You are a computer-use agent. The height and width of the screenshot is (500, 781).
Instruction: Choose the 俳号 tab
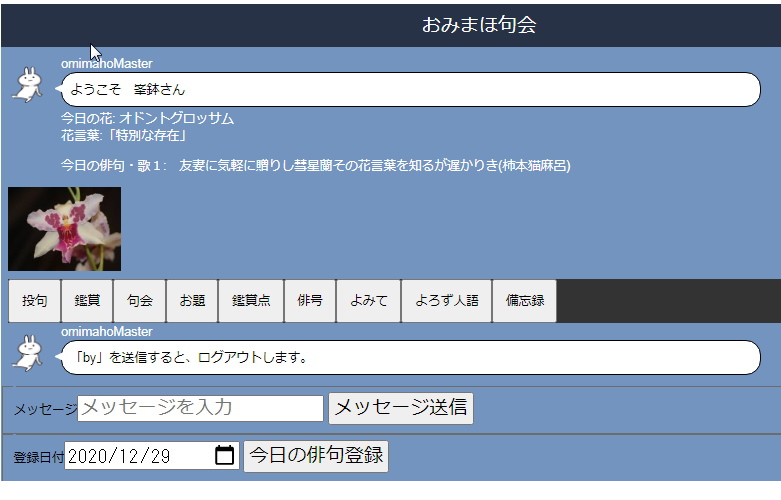[310, 301]
